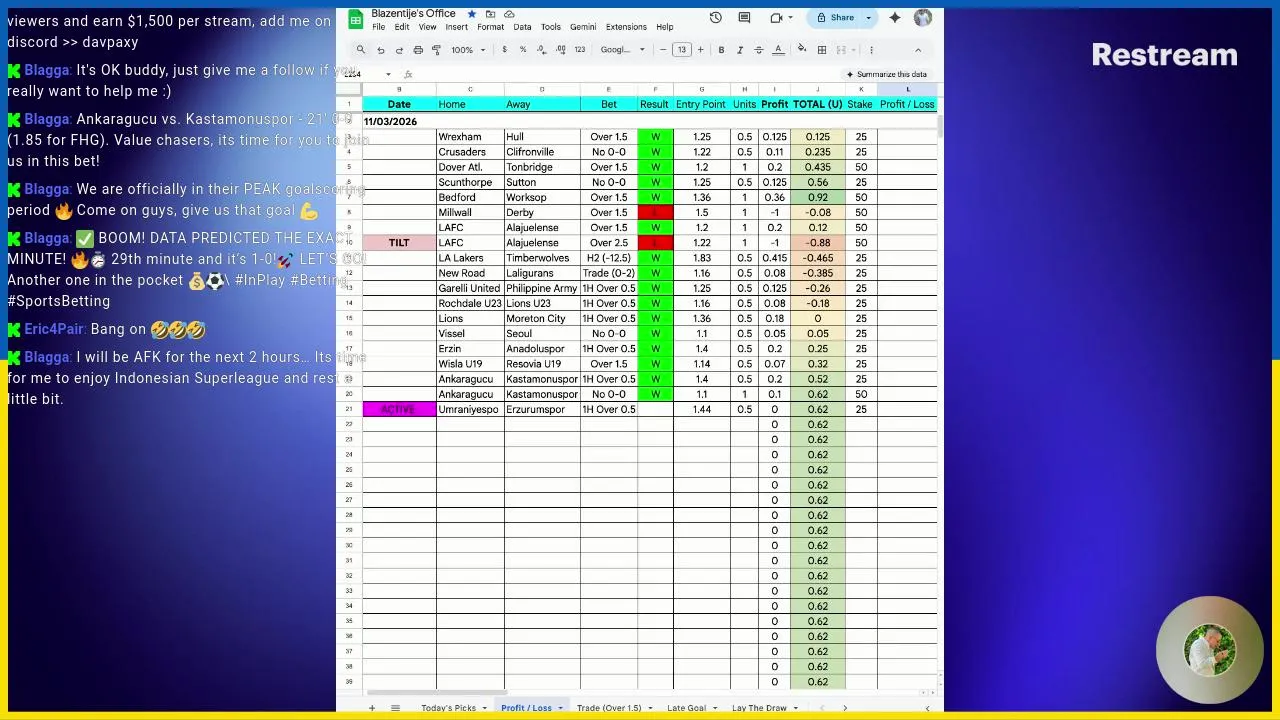Toggle italic formatting
The width and height of the screenshot is (1280, 720).
(740, 50)
